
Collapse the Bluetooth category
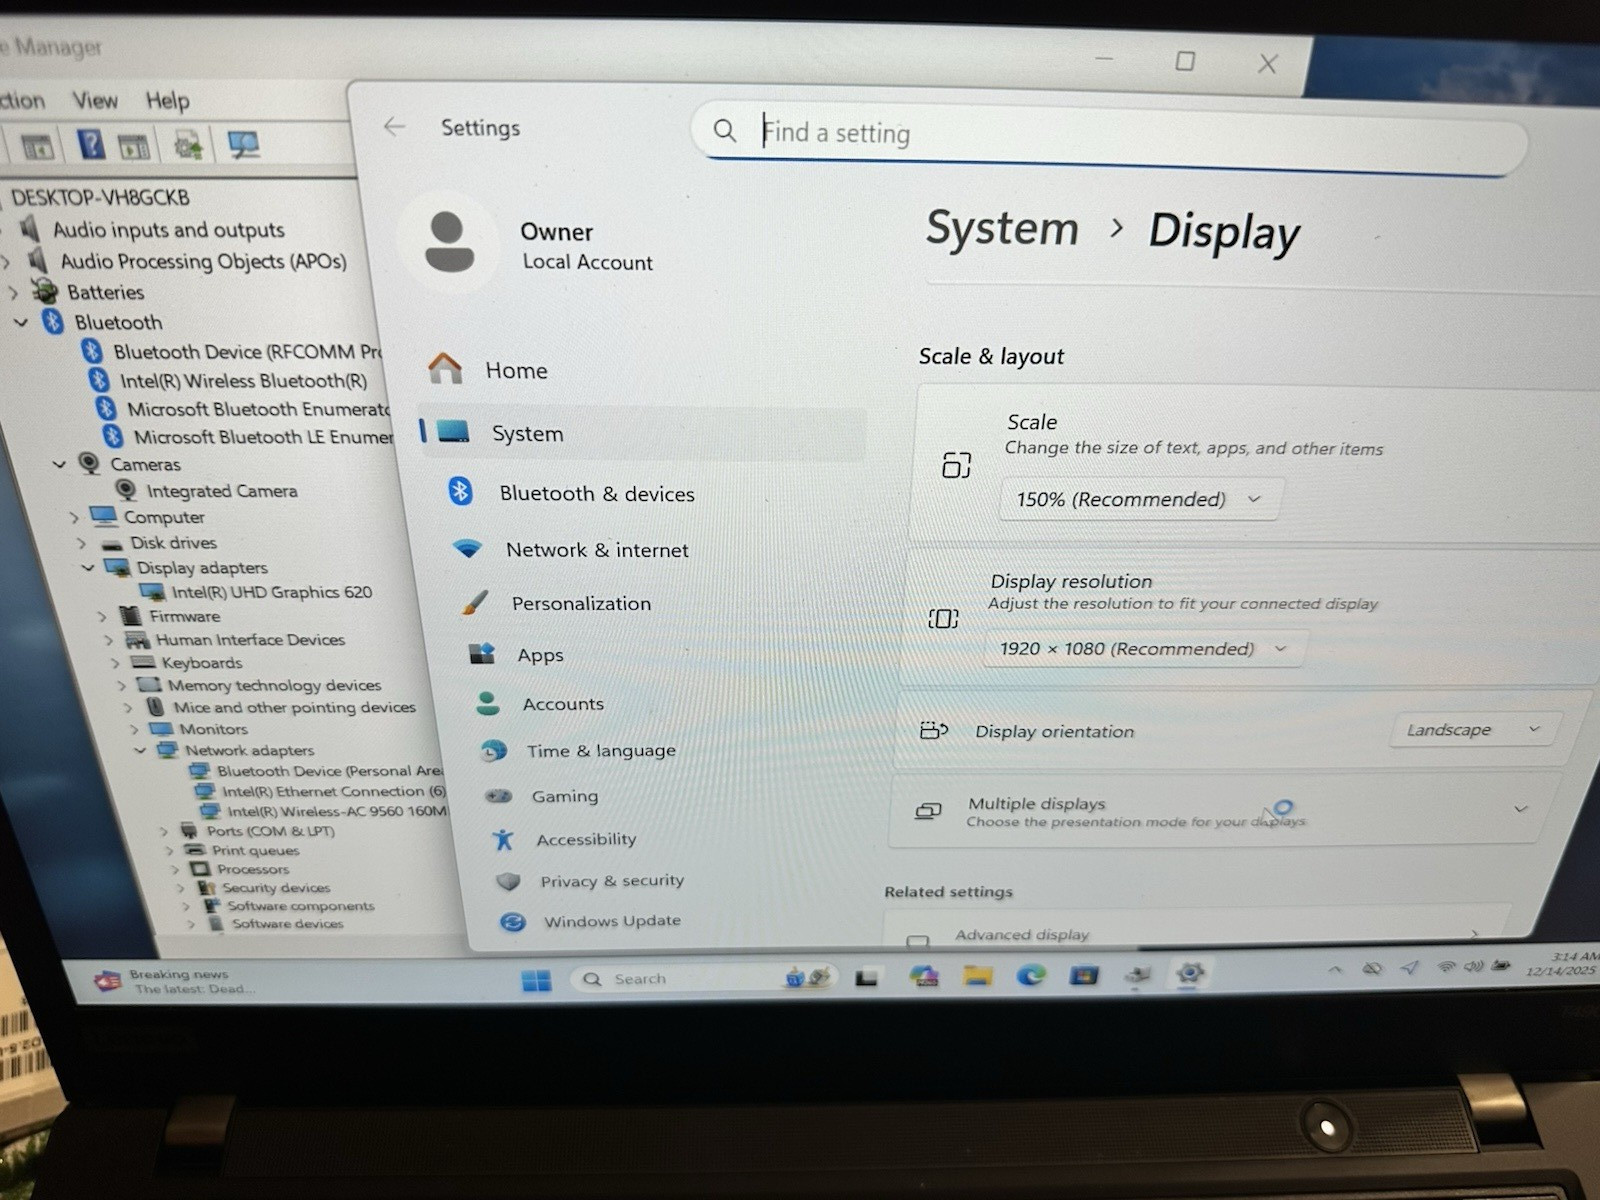click(x=20, y=322)
